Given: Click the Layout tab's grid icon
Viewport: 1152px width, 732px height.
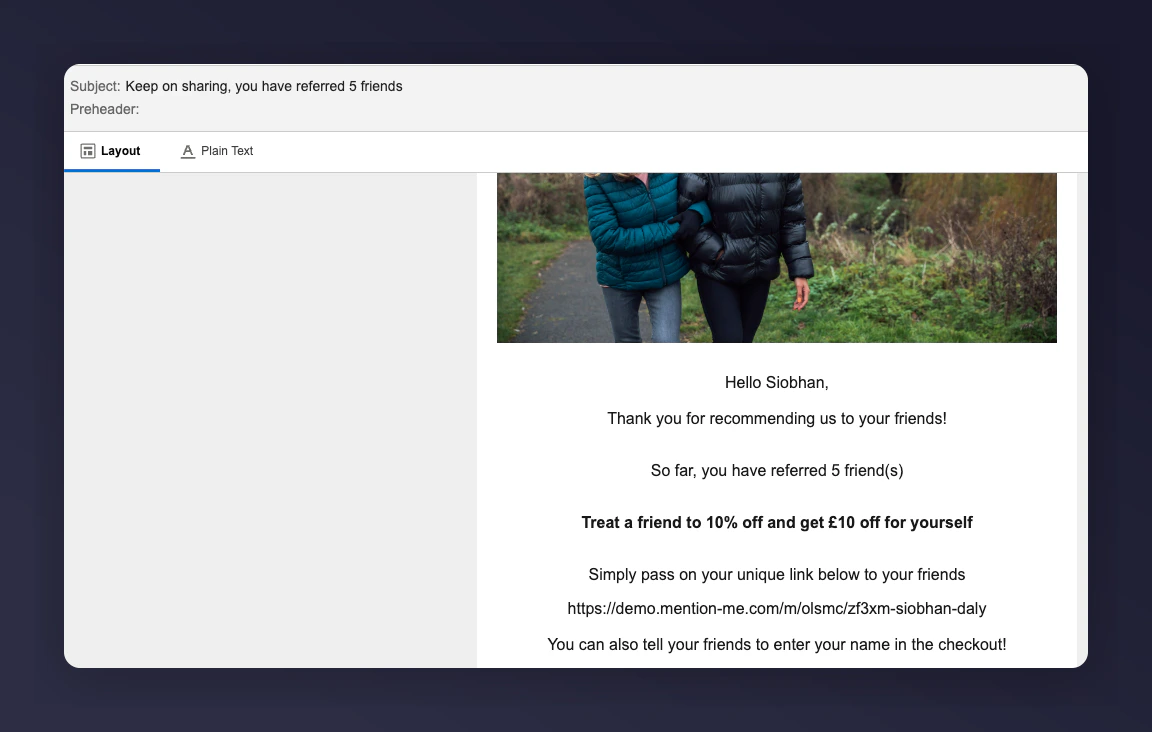Looking at the screenshot, I should (88, 151).
